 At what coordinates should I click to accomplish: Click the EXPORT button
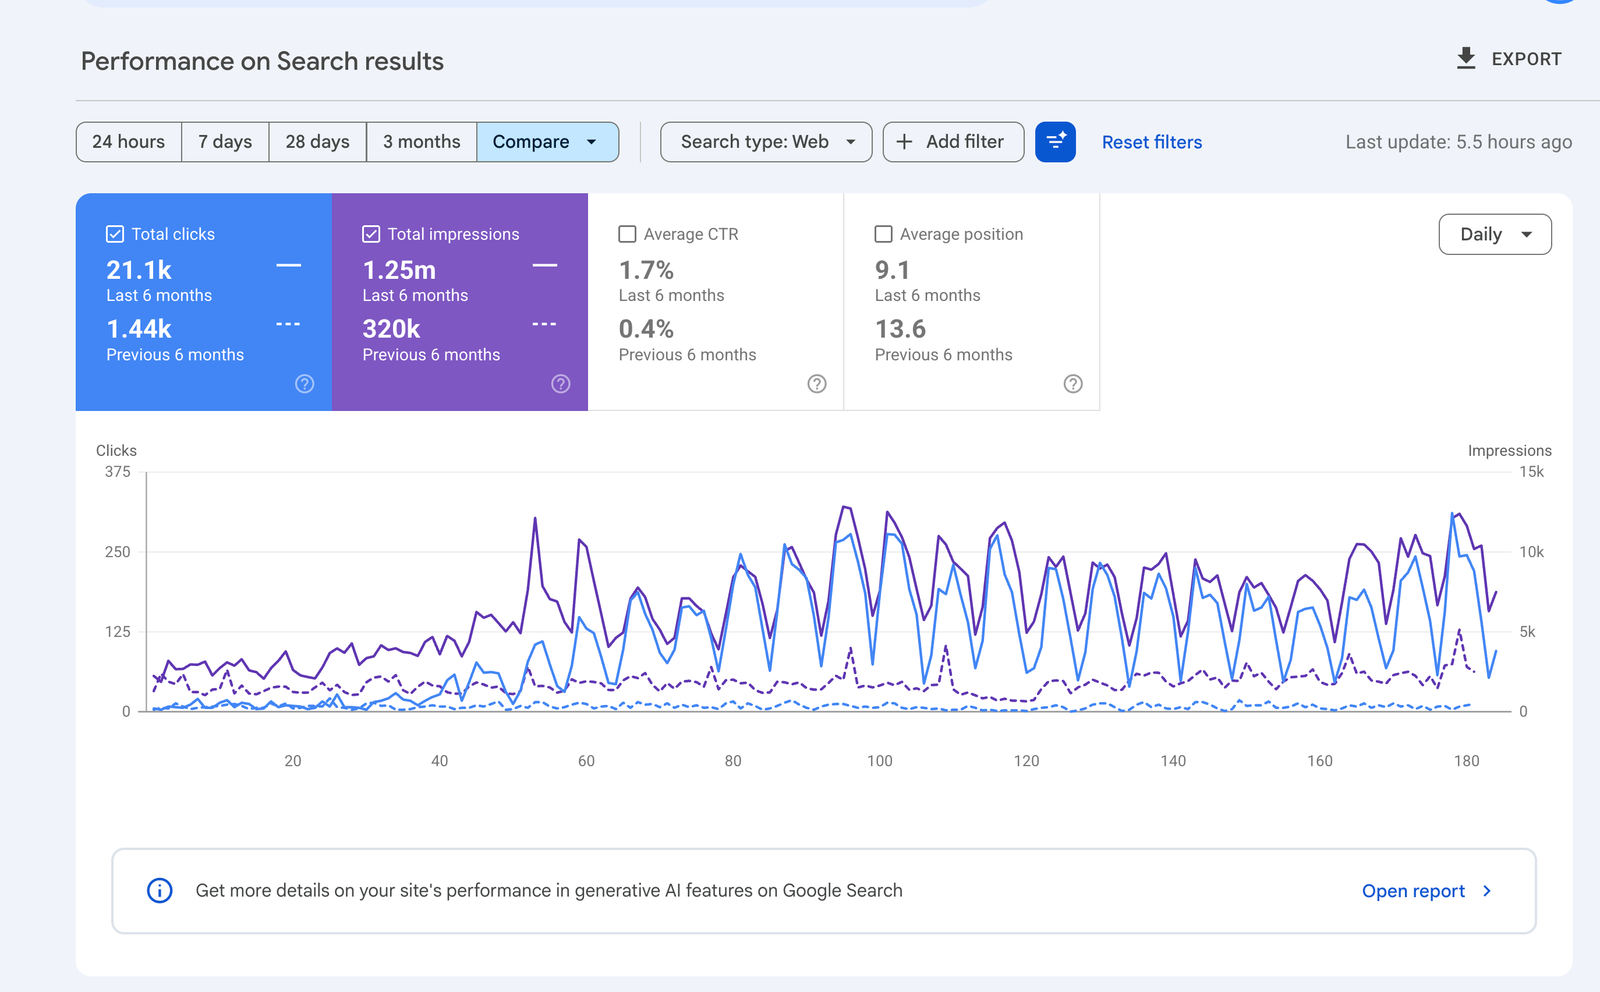[x=1508, y=59]
